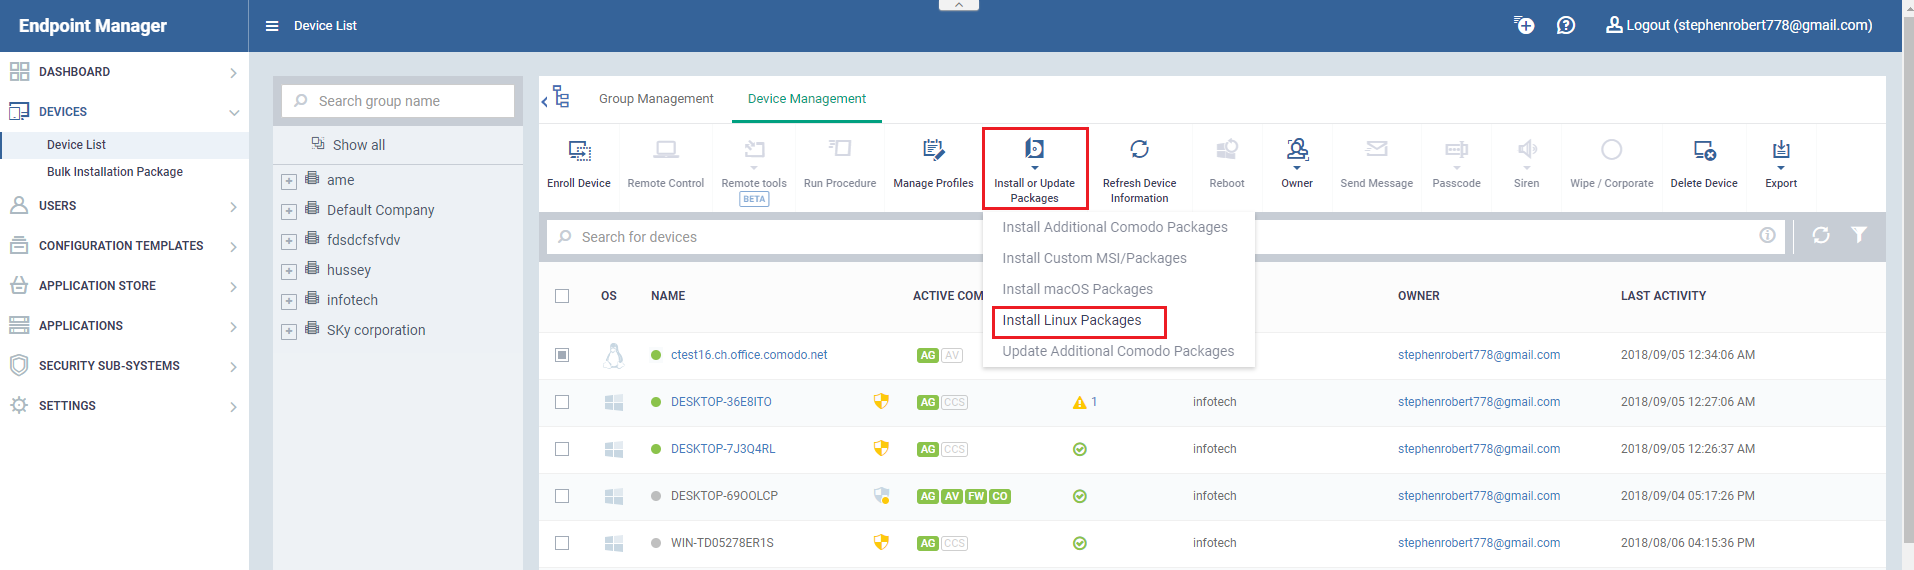The image size is (1914, 570).
Task: Click Linux penguin icon for ctest16 device
Action: [614, 355]
